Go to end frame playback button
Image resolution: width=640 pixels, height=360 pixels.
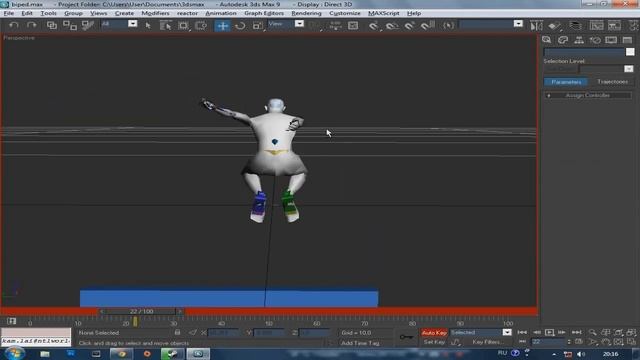[x=576, y=332]
